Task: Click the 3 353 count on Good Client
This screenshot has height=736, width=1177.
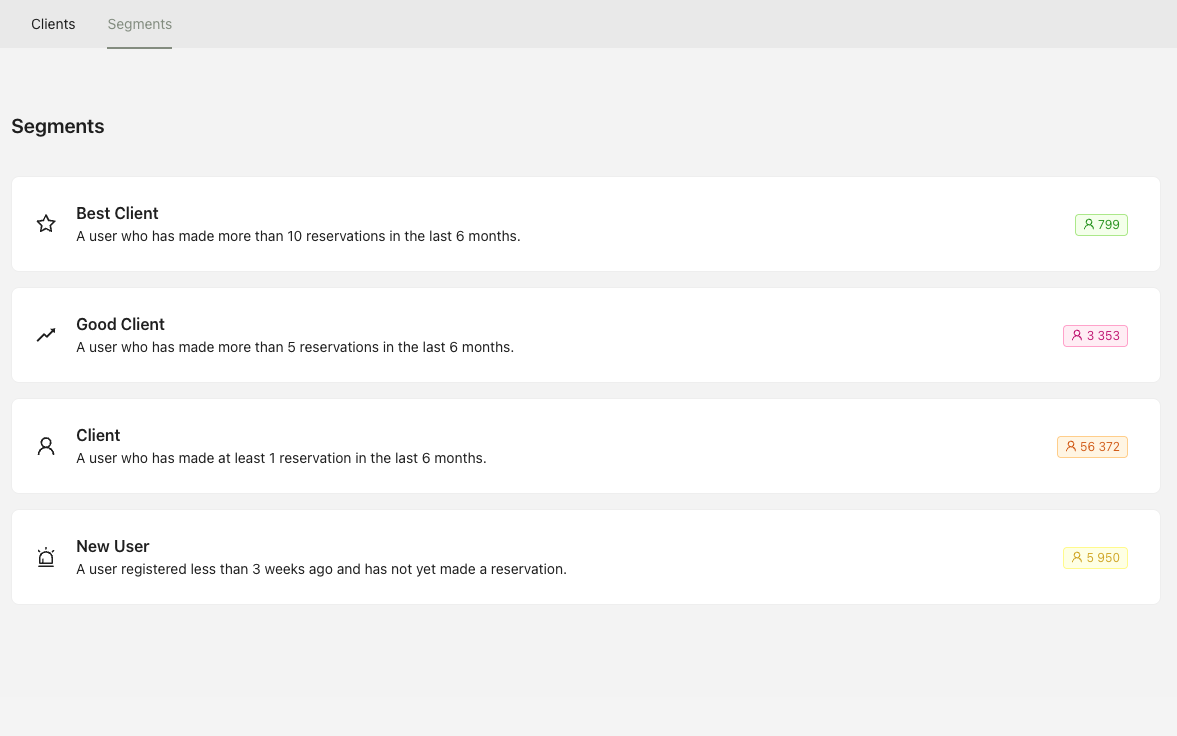Action: point(1103,336)
